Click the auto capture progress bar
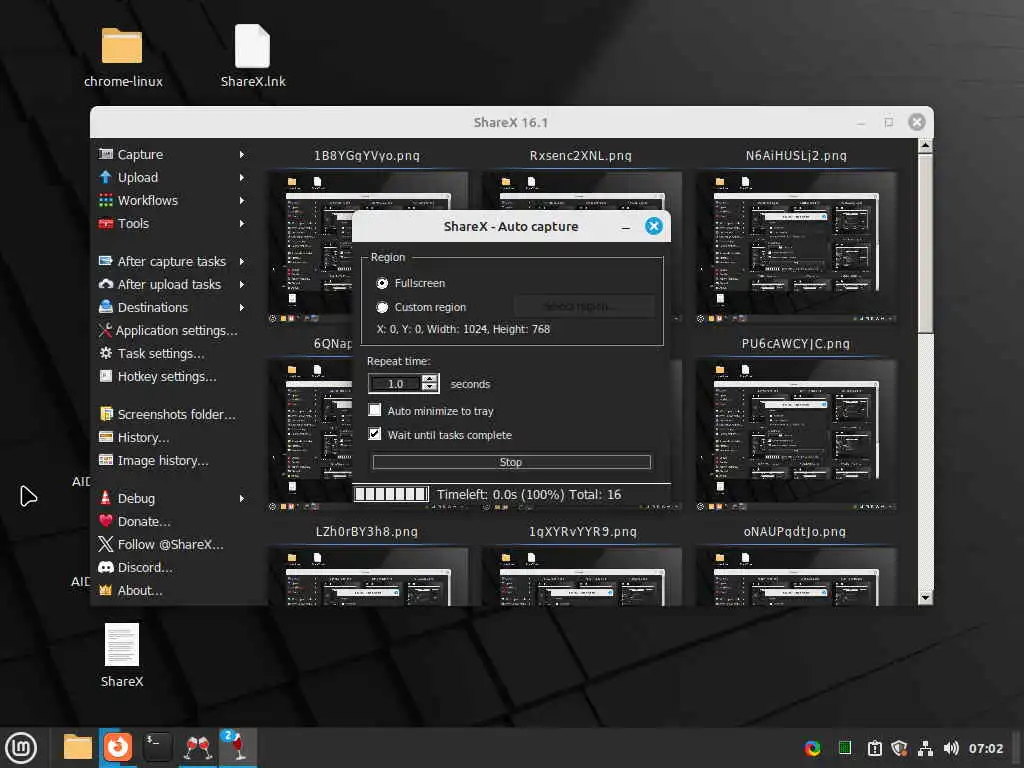This screenshot has height=768, width=1024. coord(391,494)
